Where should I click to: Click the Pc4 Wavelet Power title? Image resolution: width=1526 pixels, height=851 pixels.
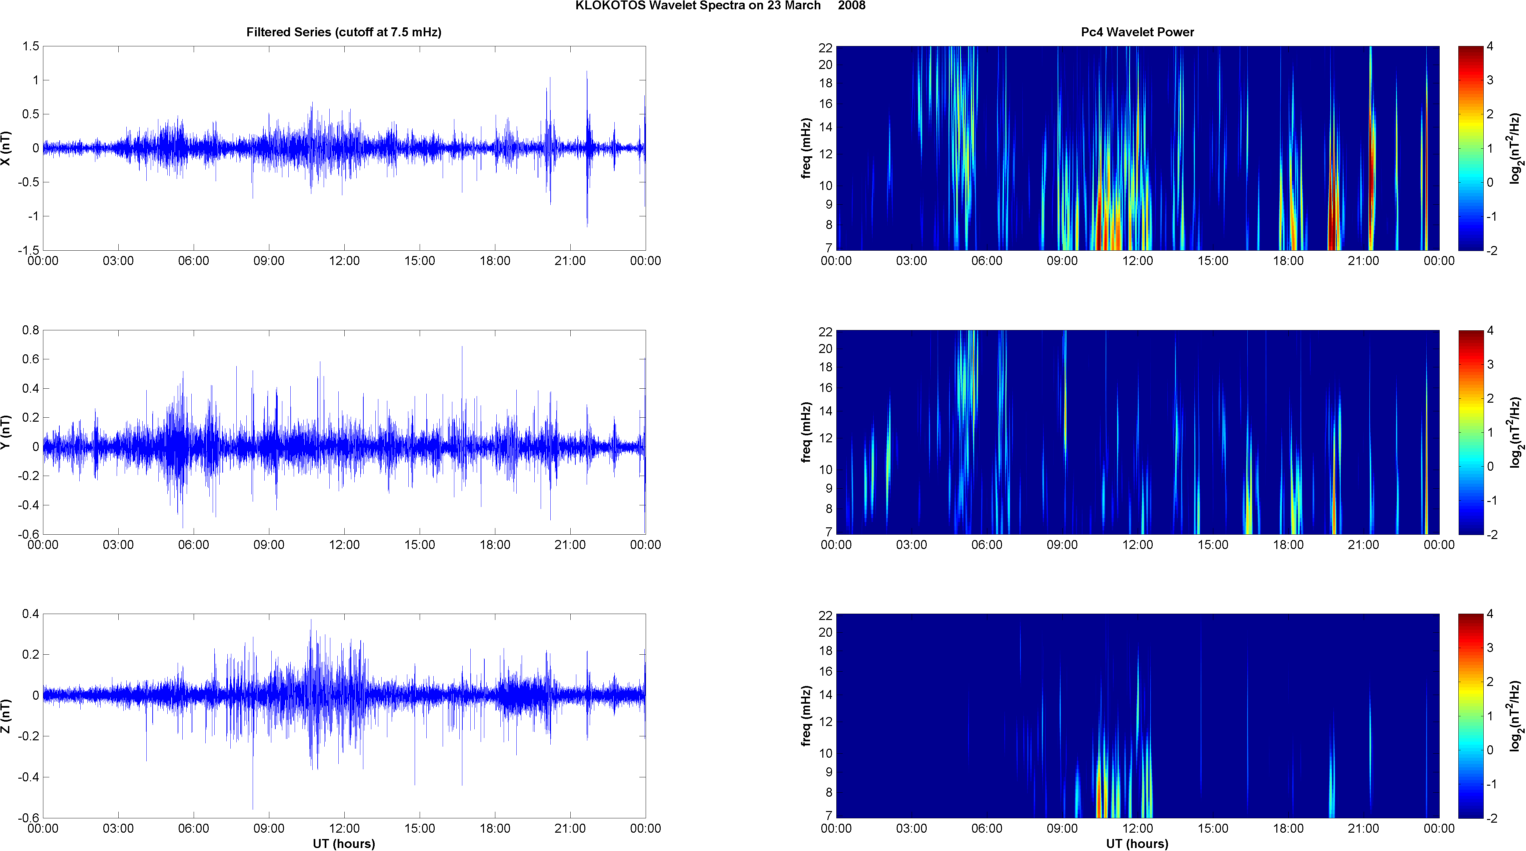pyautogui.click(x=1137, y=32)
